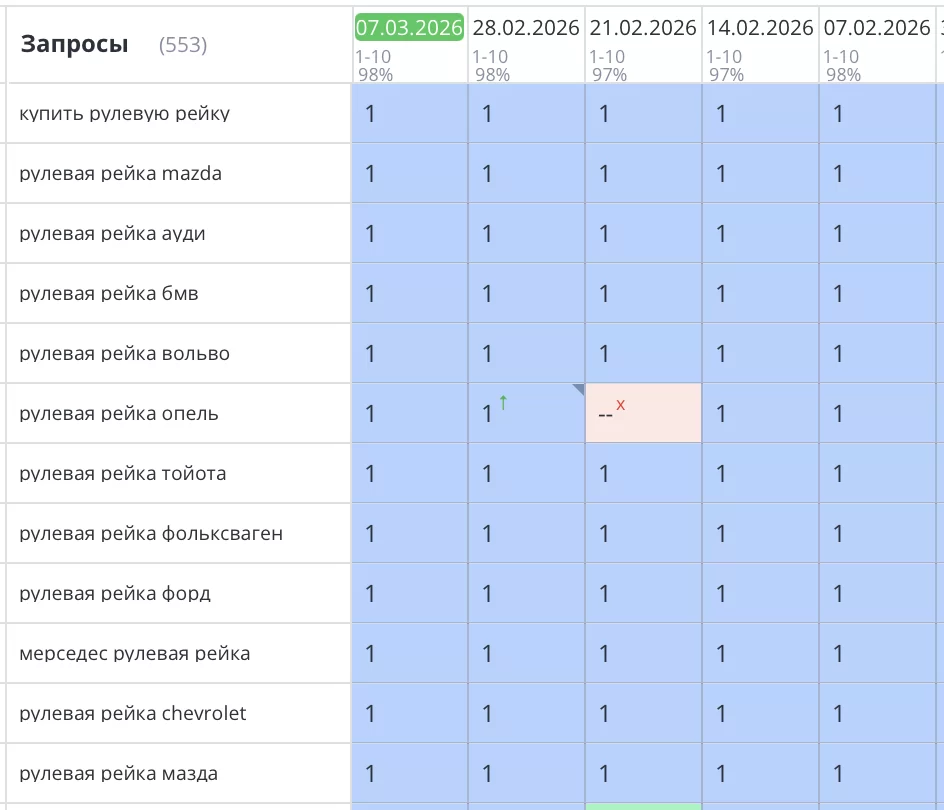Viewport: 944px width, 810px height.
Task: Click the corner triangle marker in the опель row
Action: 578,389
